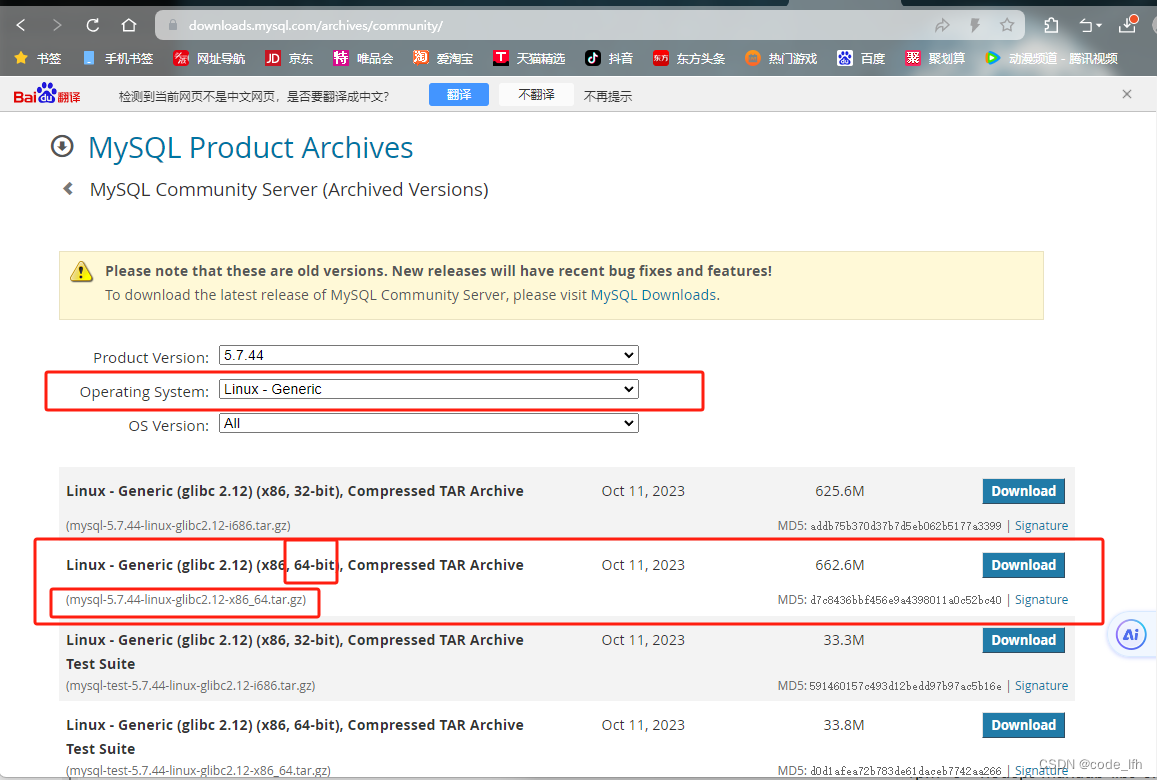This screenshot has height=780, width=1157.
Task: Open the 聚划算 bookmark
Action: click(x=935, y=58)
